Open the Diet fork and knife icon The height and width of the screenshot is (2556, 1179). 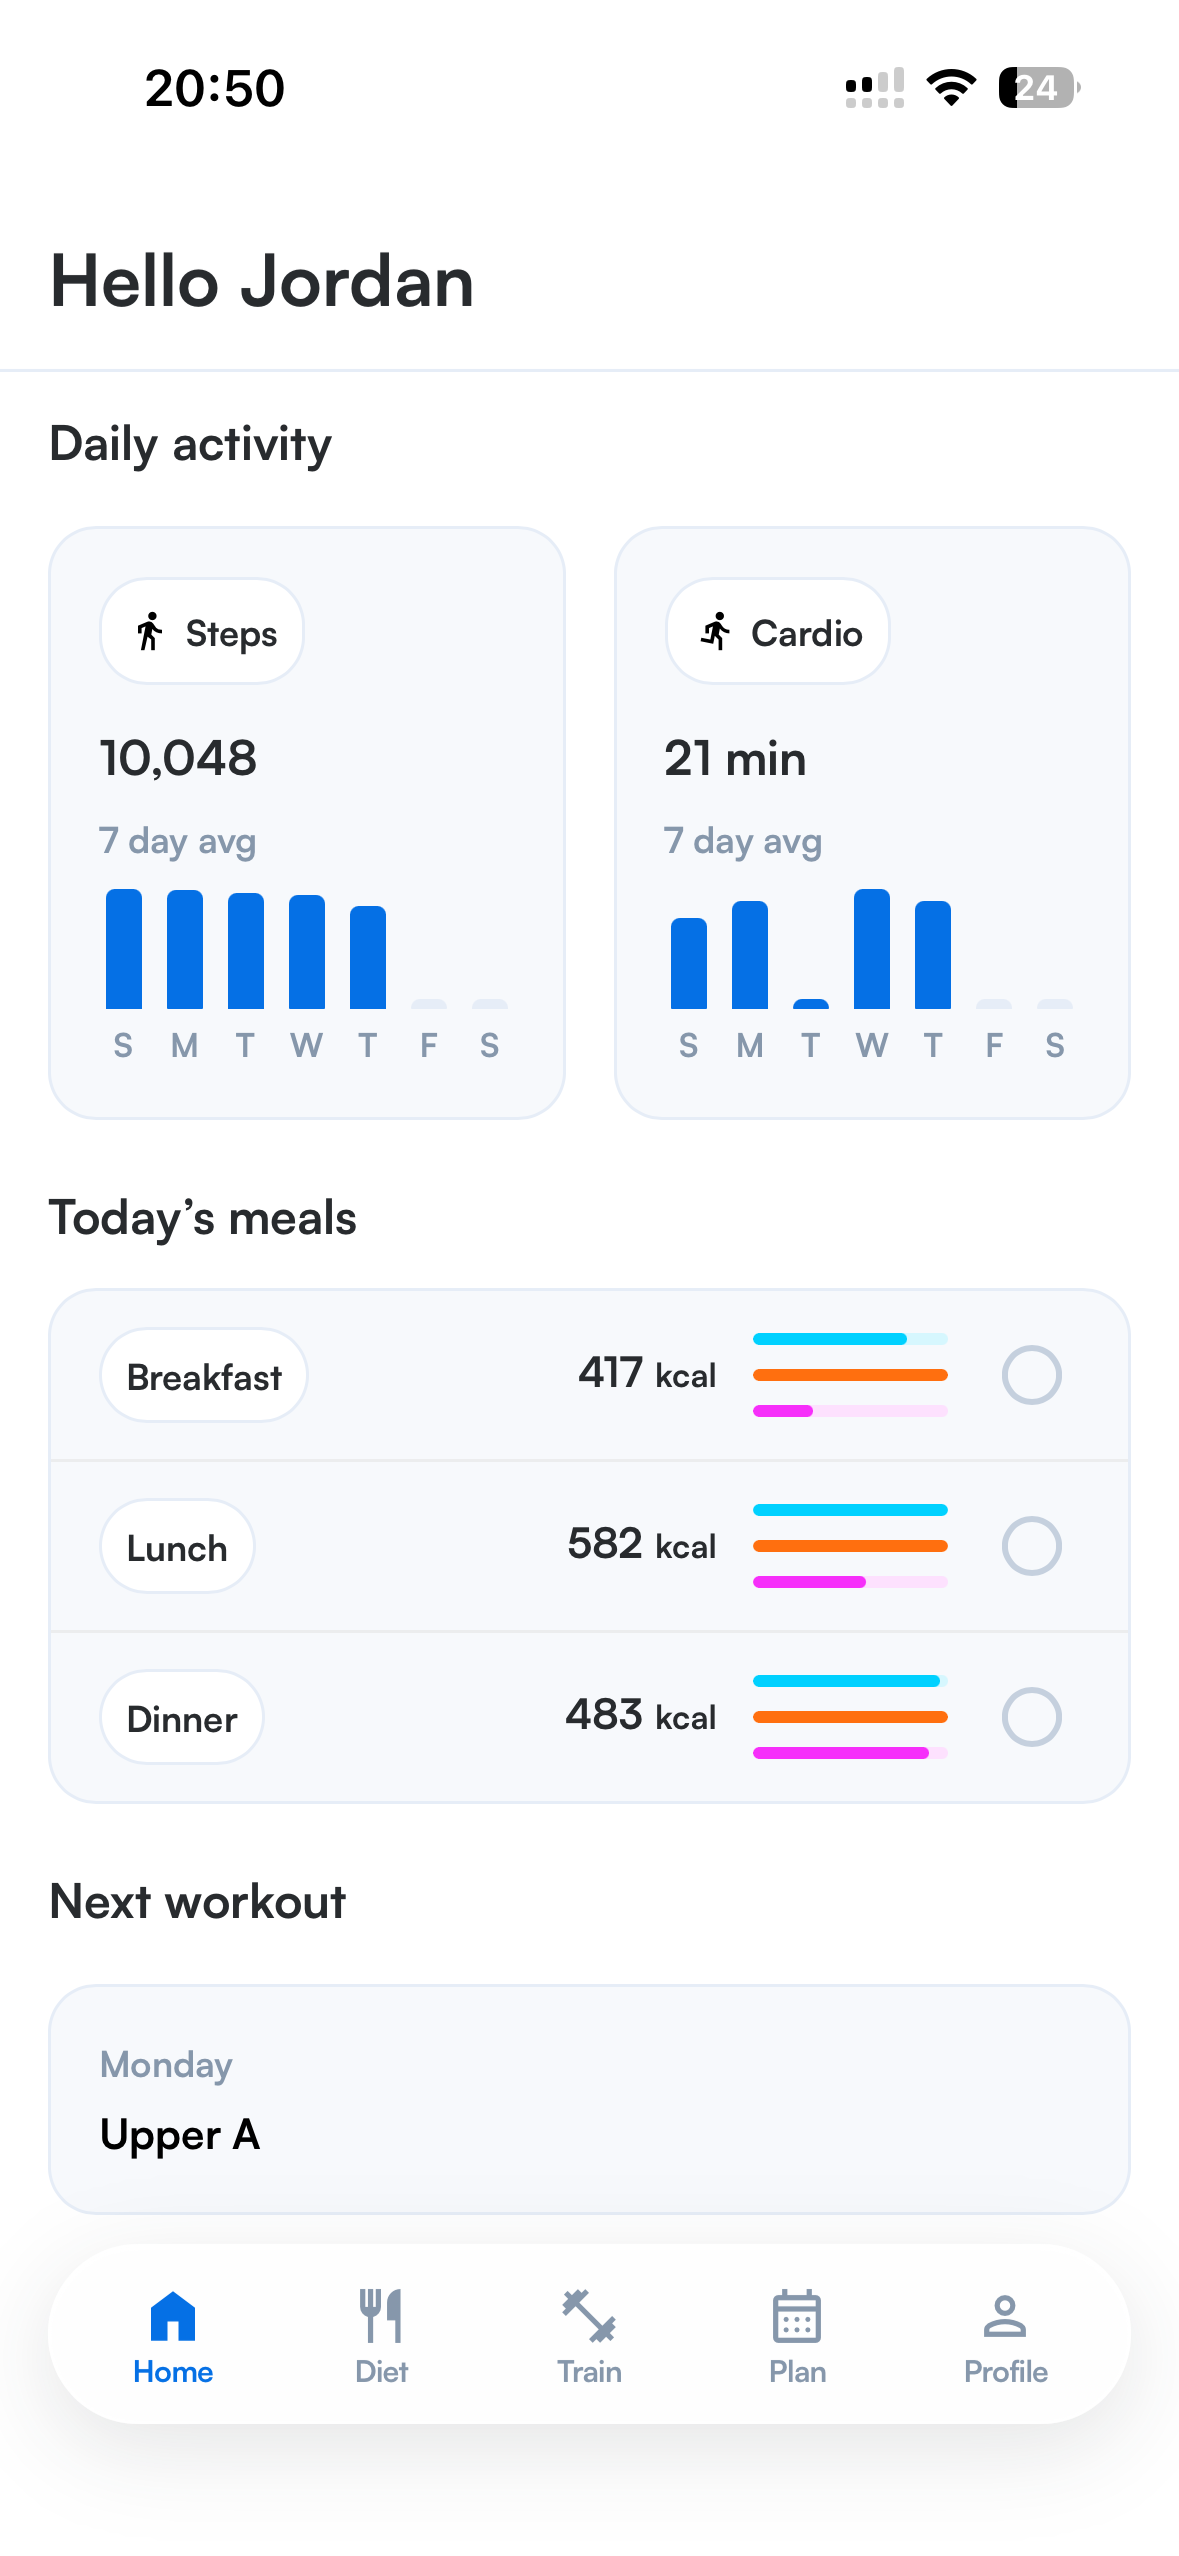pos(381,2316)
